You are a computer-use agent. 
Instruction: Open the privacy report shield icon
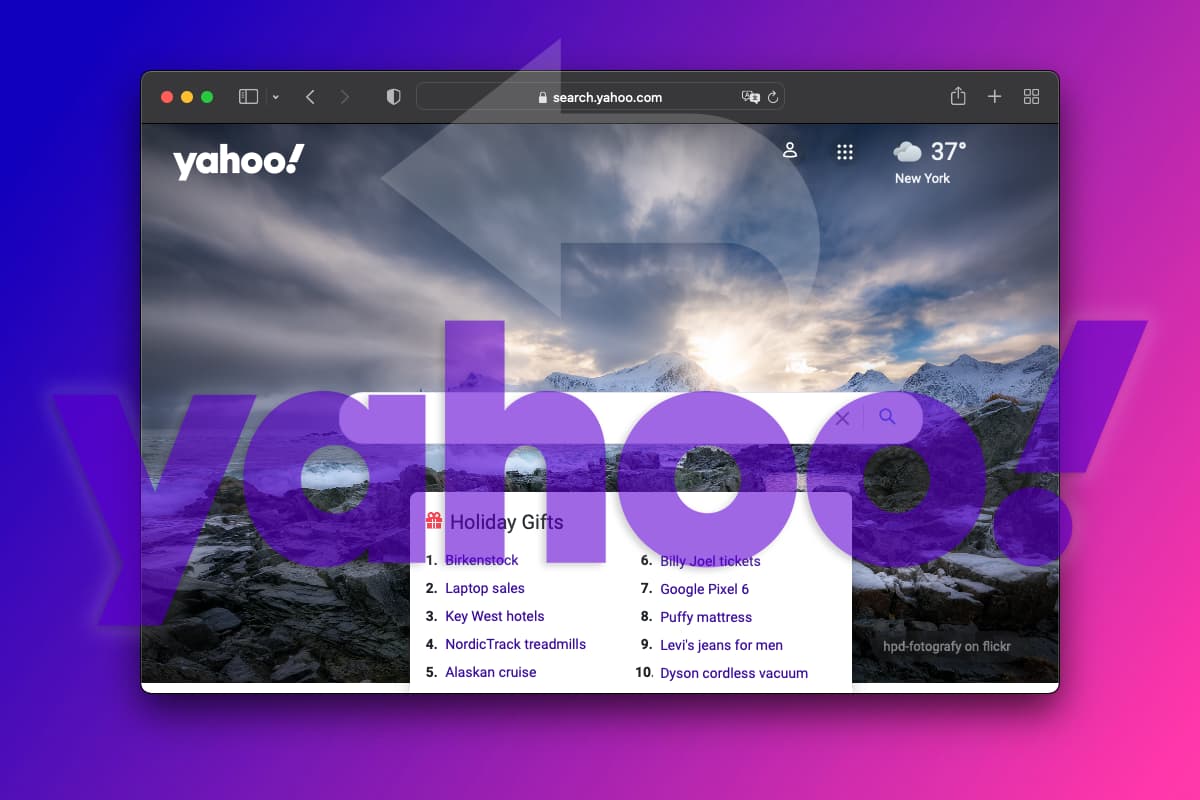coord(393,97)
